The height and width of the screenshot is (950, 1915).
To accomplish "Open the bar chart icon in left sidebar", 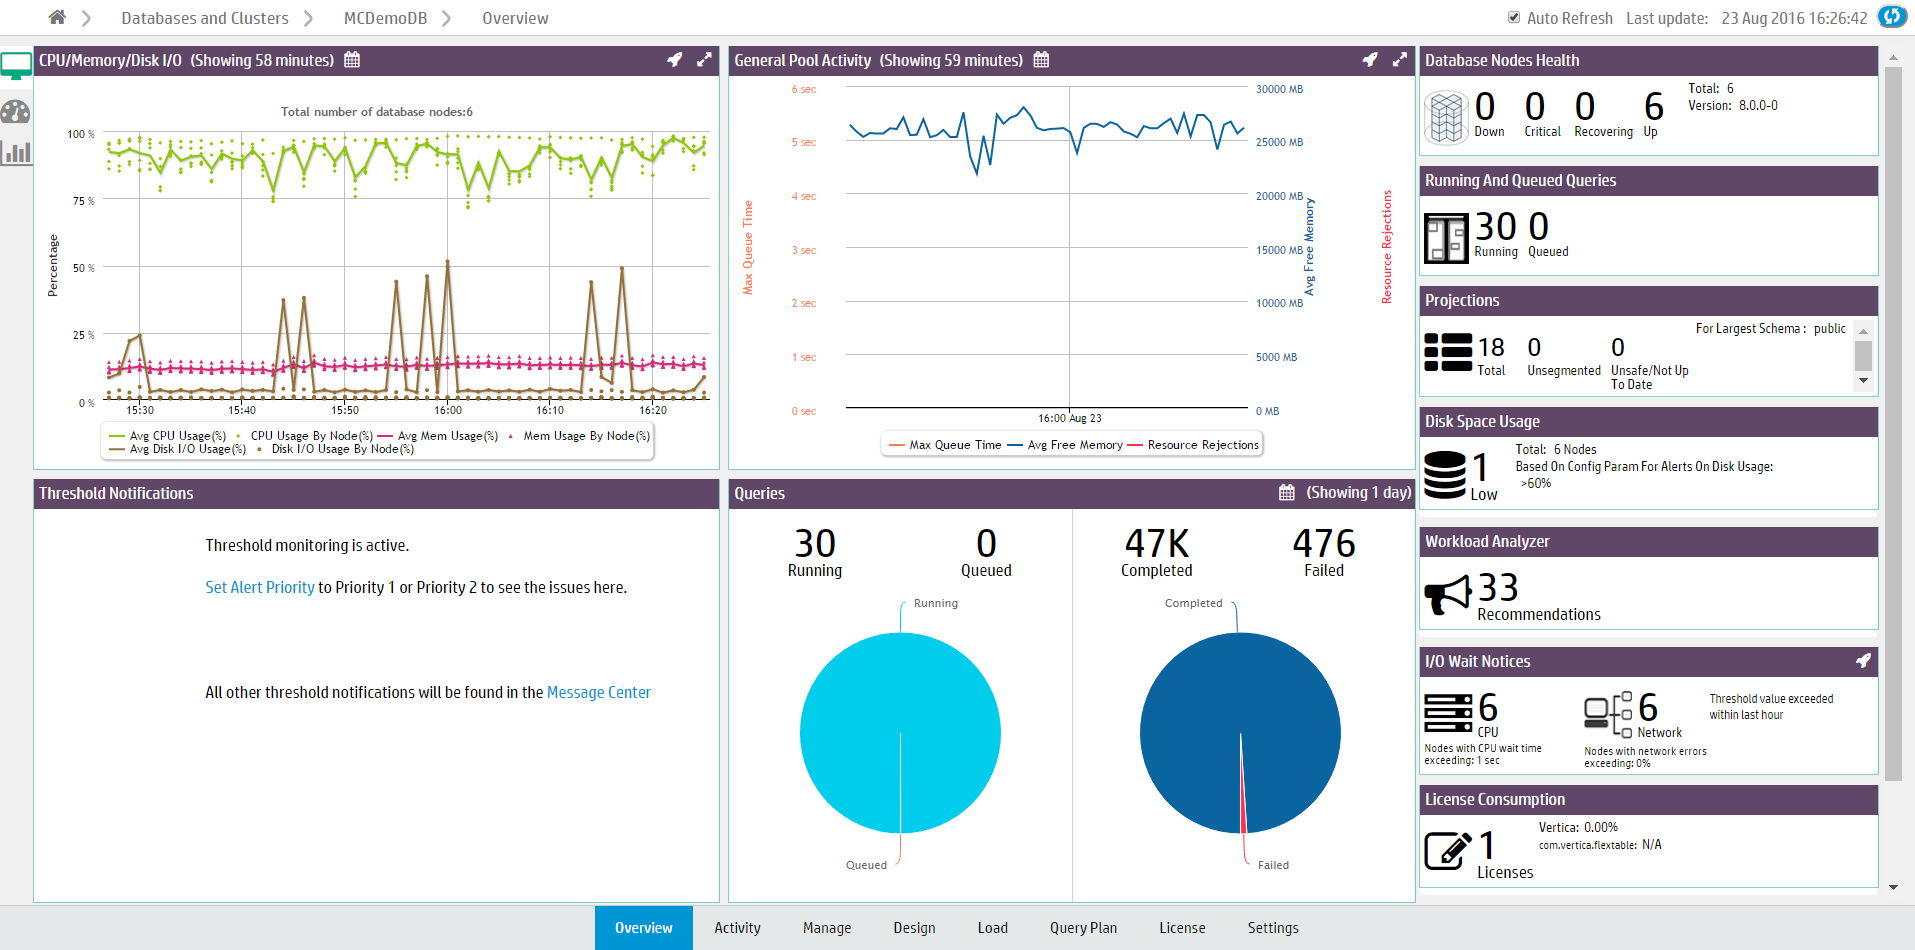I will coord(16,152).
